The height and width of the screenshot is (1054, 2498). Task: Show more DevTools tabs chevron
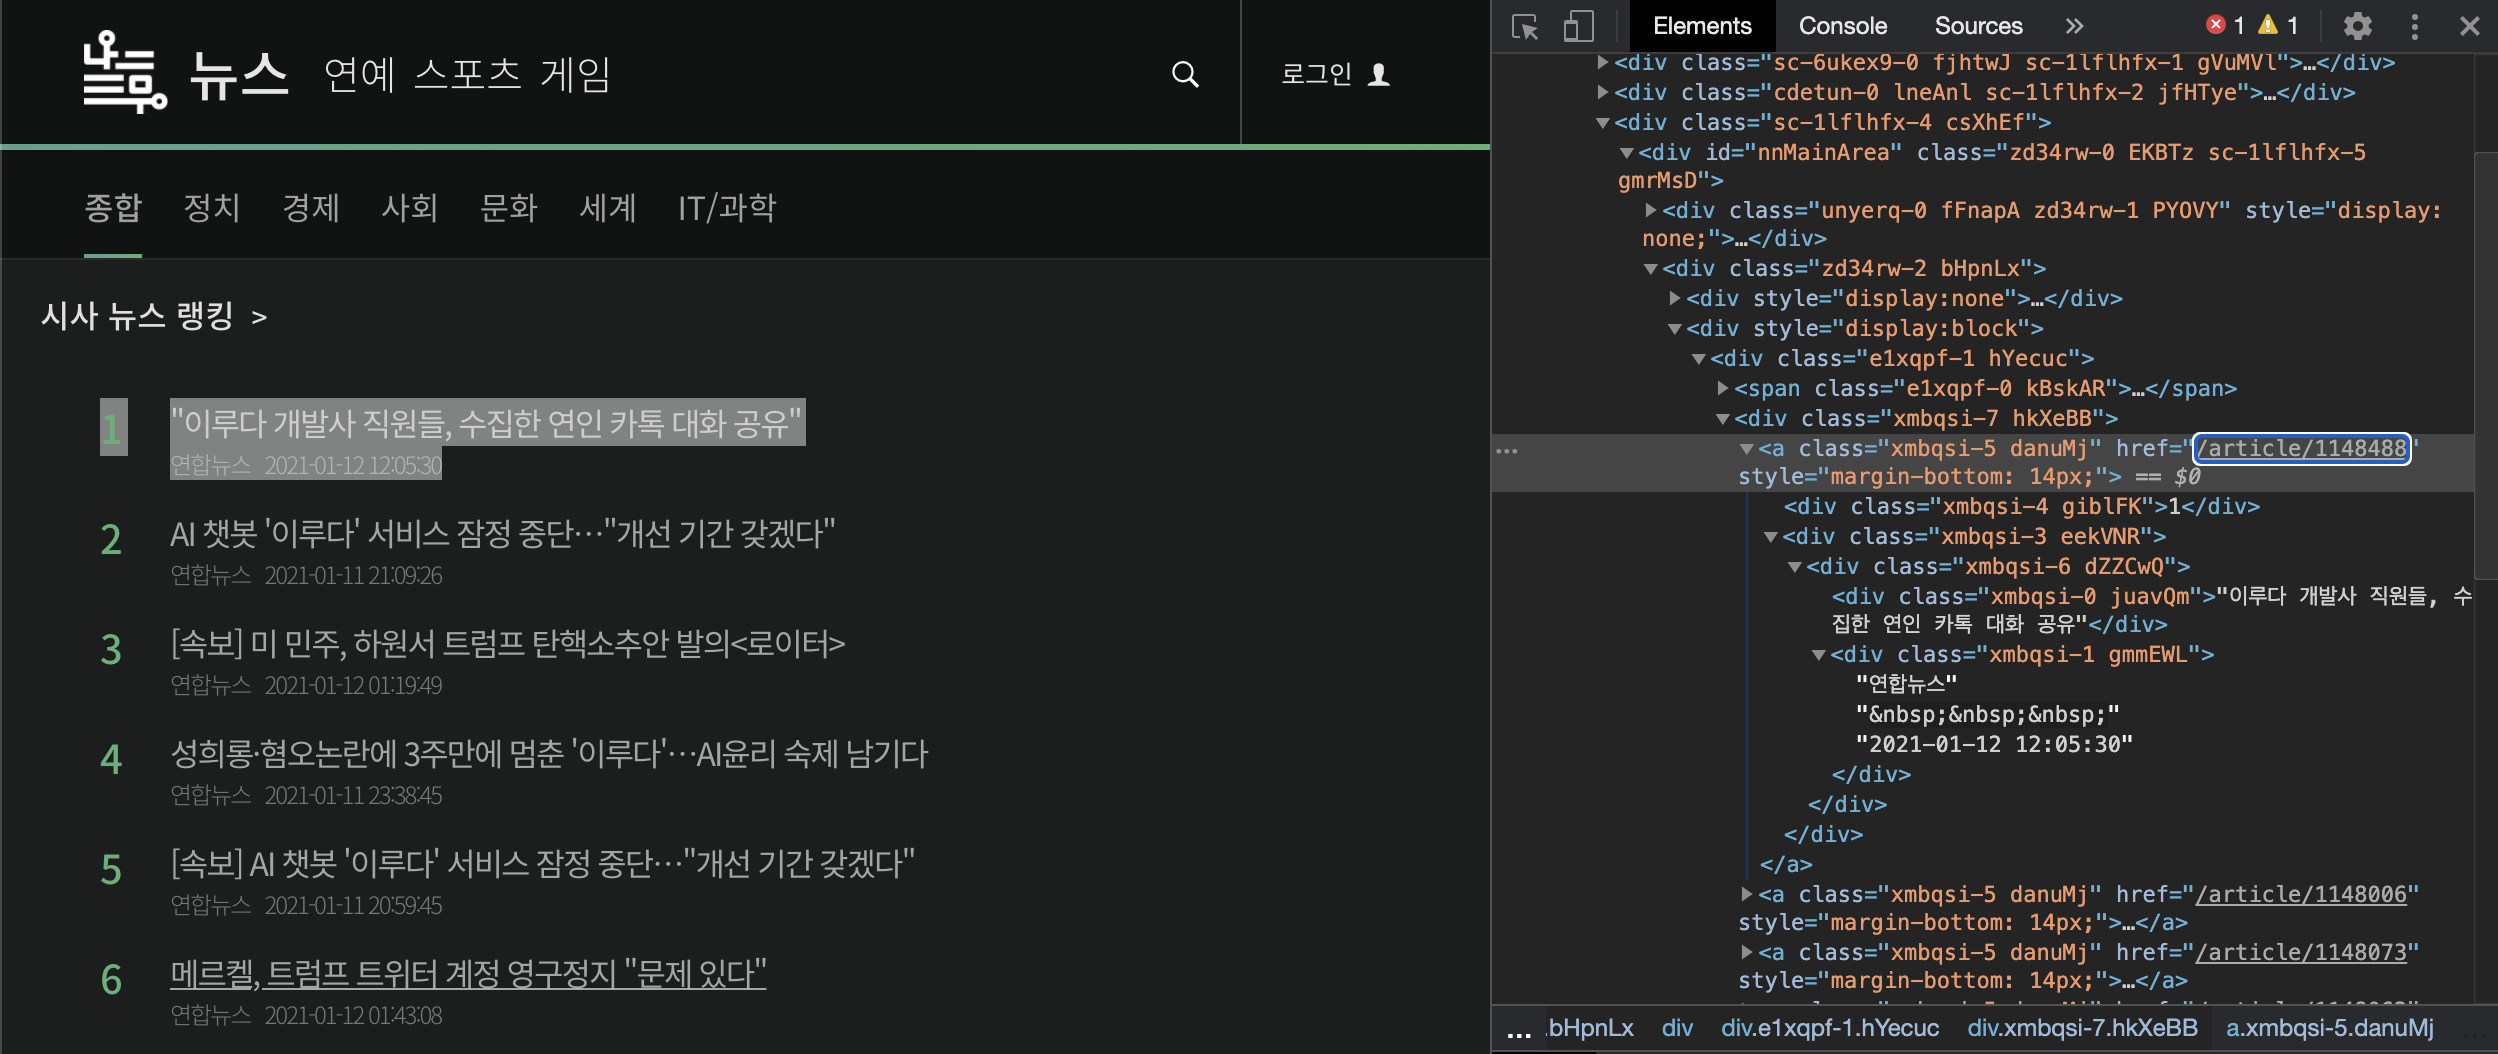[x=2075, y=27]
